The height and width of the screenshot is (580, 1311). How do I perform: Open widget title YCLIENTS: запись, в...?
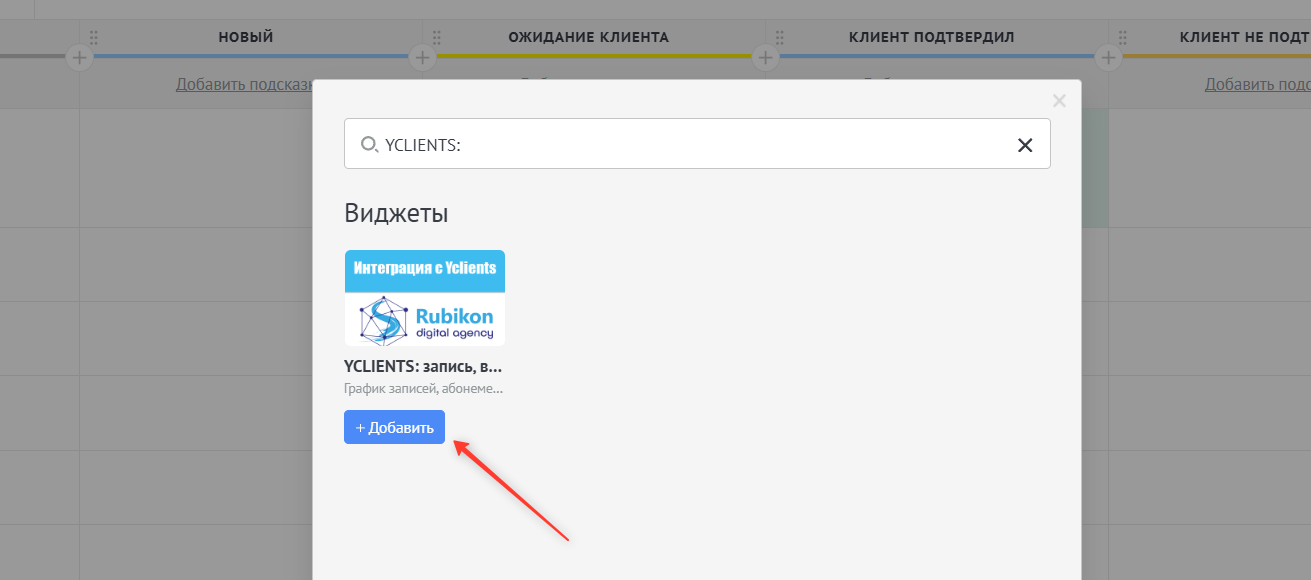click(x=423, y=366)
